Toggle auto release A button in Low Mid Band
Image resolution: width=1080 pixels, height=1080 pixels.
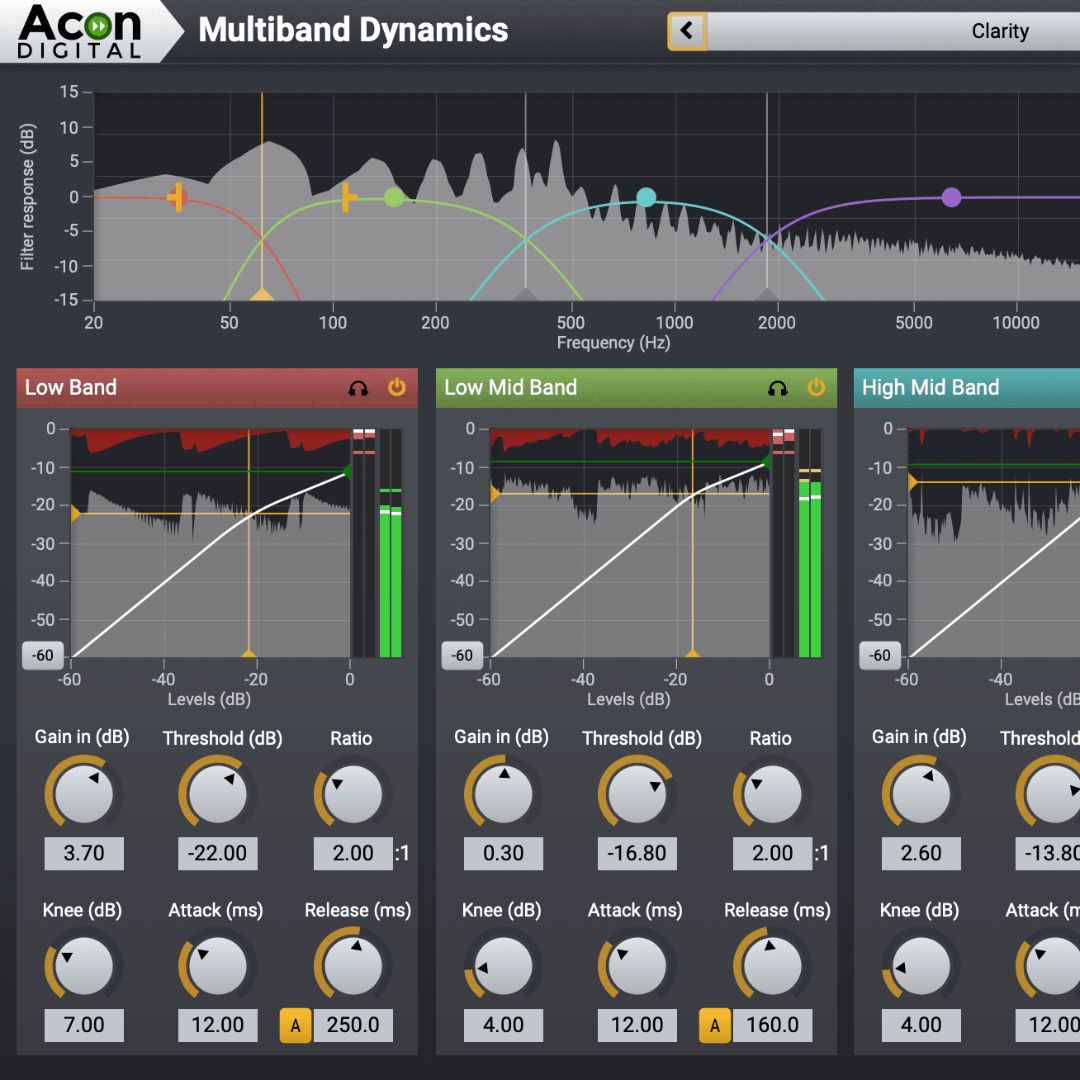[x=715, y=1026]
